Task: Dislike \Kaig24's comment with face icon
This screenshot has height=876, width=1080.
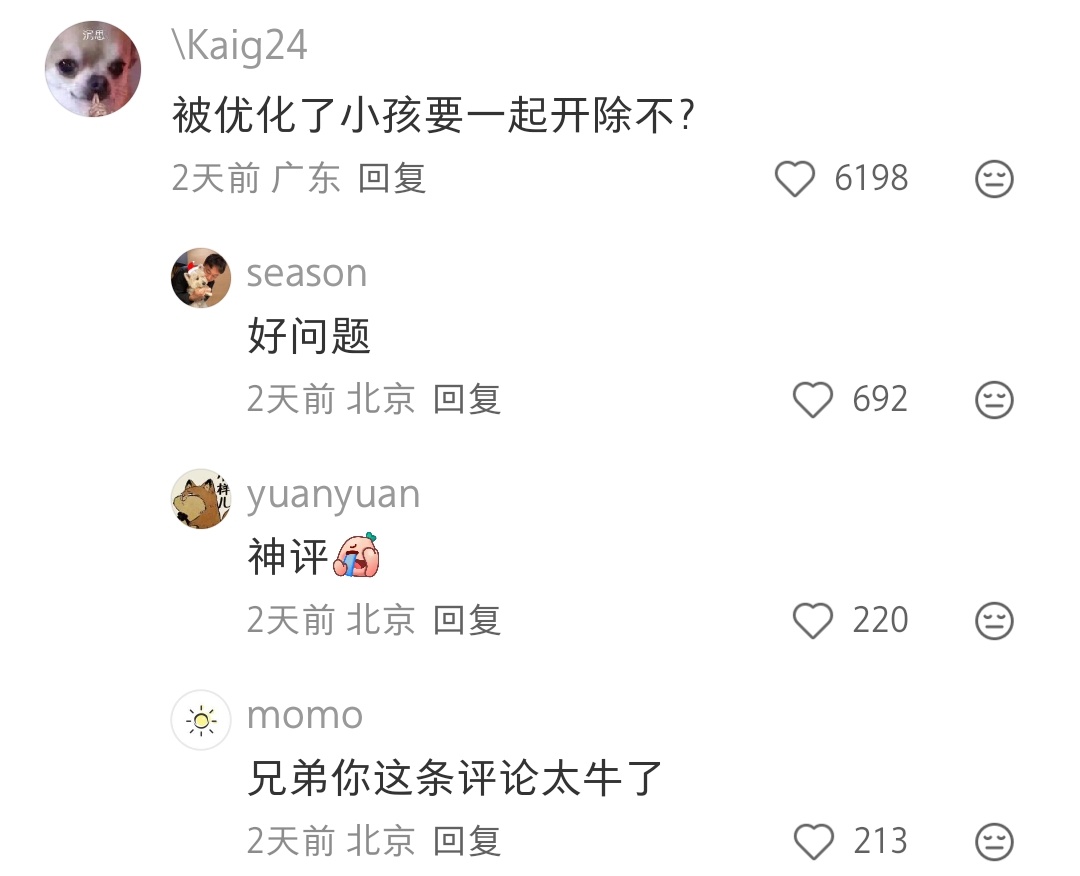Action: [x=994, y=179]
